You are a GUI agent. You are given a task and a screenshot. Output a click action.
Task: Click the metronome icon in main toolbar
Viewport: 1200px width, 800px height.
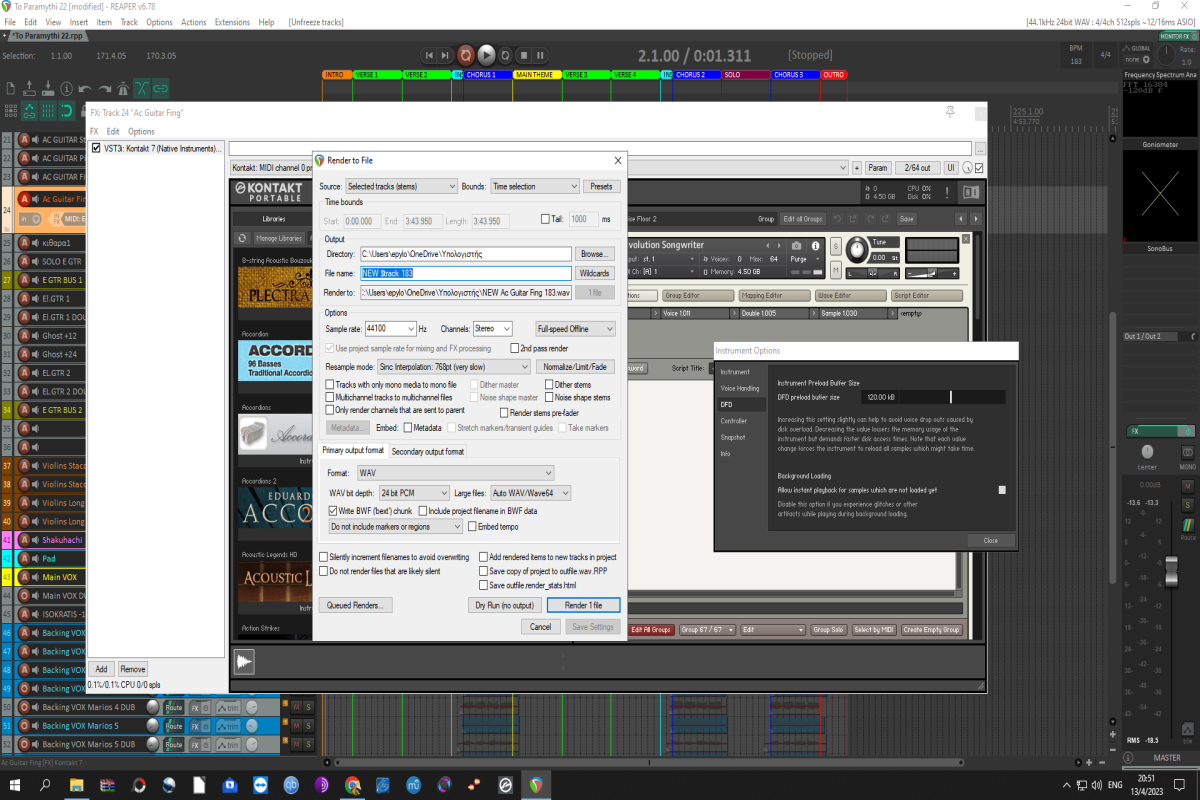click(122, 88)
